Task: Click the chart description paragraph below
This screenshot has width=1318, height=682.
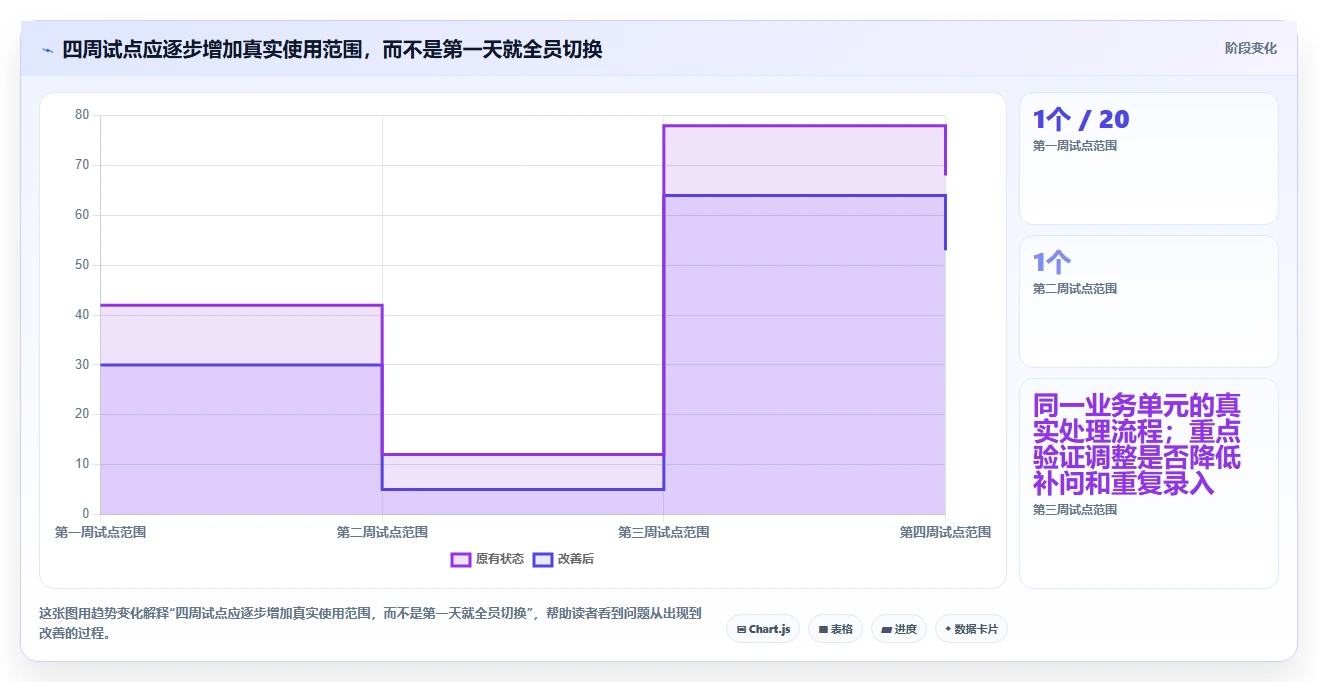Action: pyautogui.click(x=370, y=623)
